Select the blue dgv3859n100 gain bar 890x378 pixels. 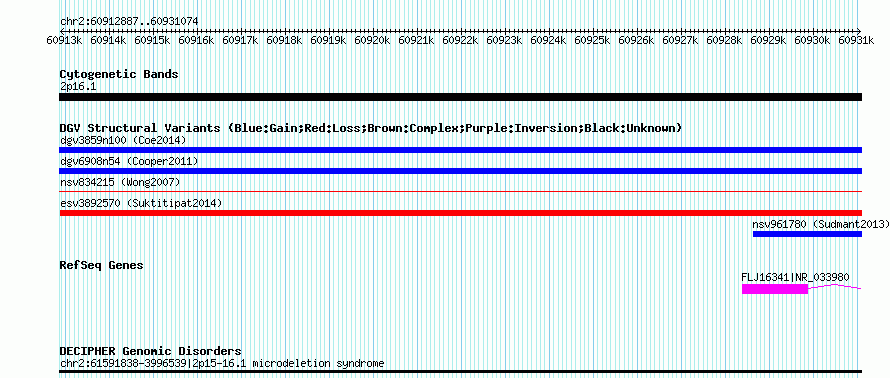460,150
